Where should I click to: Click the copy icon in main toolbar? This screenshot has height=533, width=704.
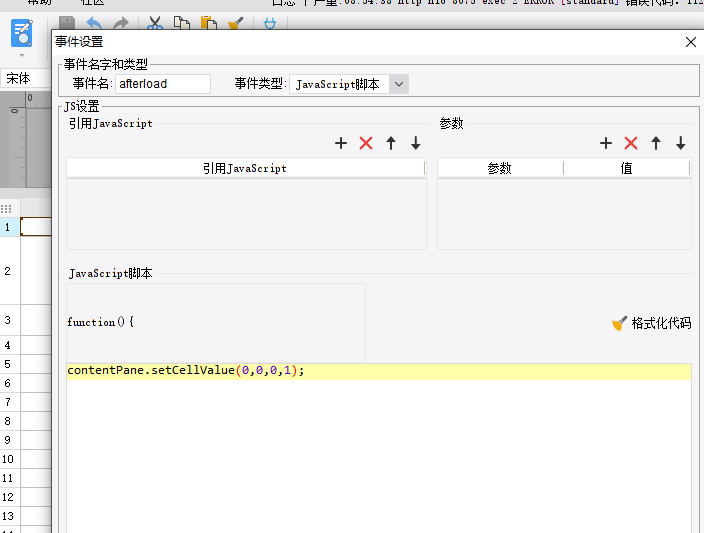(x=182, y=23)
